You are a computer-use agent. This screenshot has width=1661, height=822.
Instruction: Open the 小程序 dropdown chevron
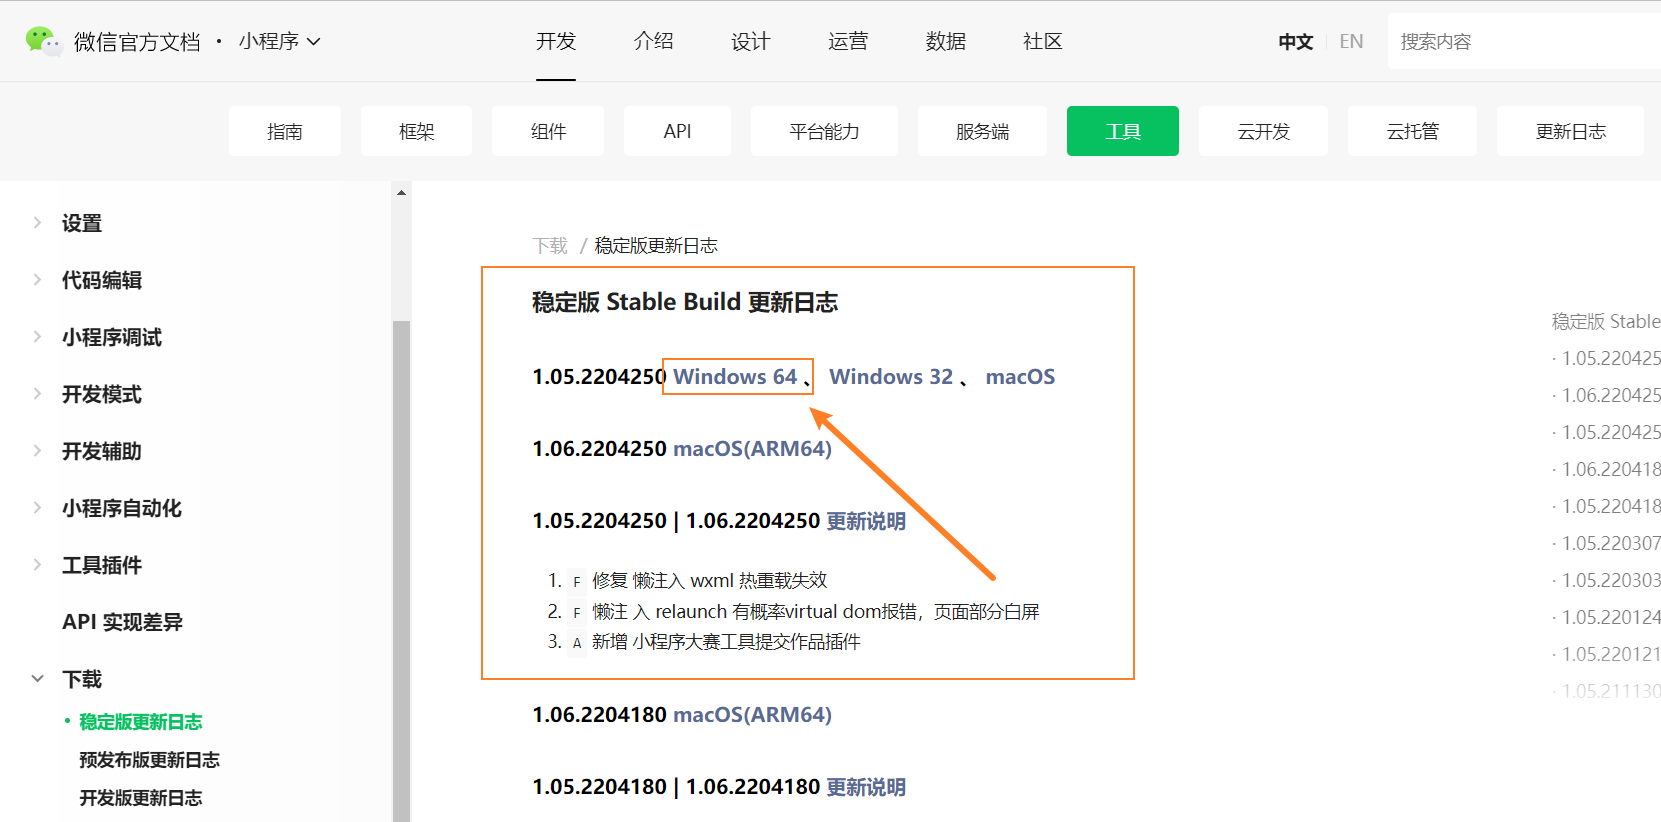[313, 42]
